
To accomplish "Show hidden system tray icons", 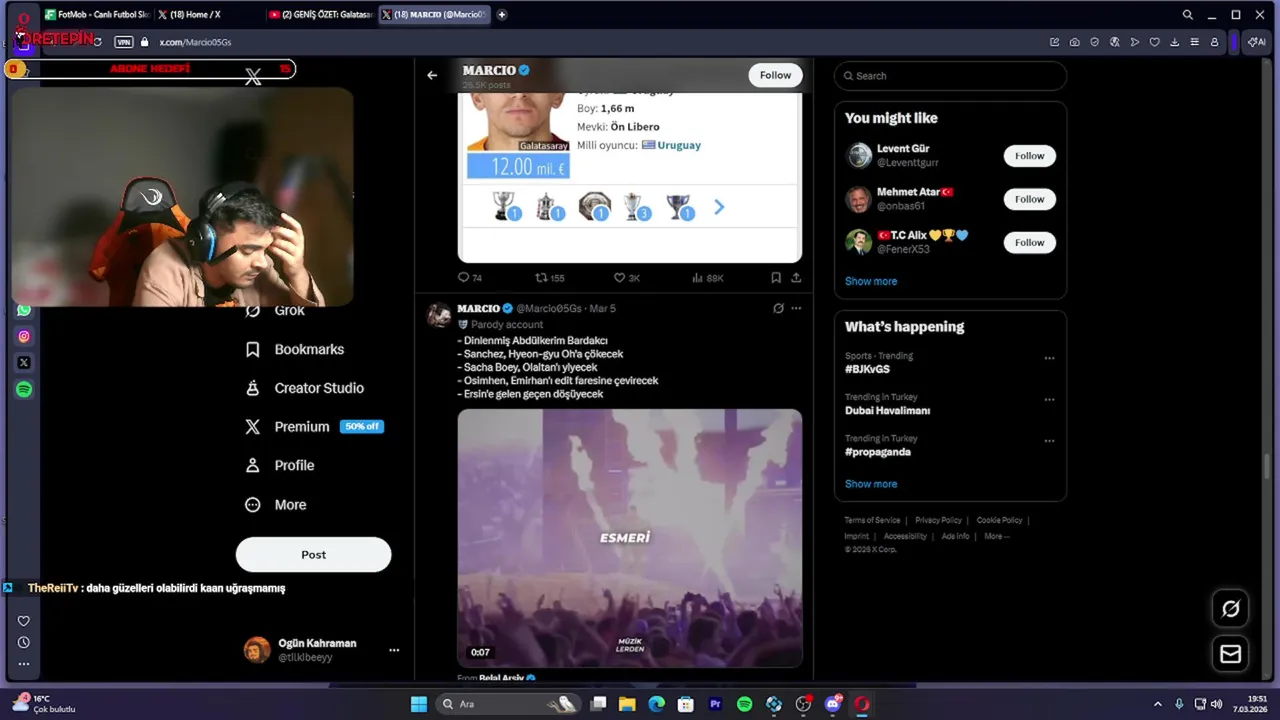I will click(1158, 704).
